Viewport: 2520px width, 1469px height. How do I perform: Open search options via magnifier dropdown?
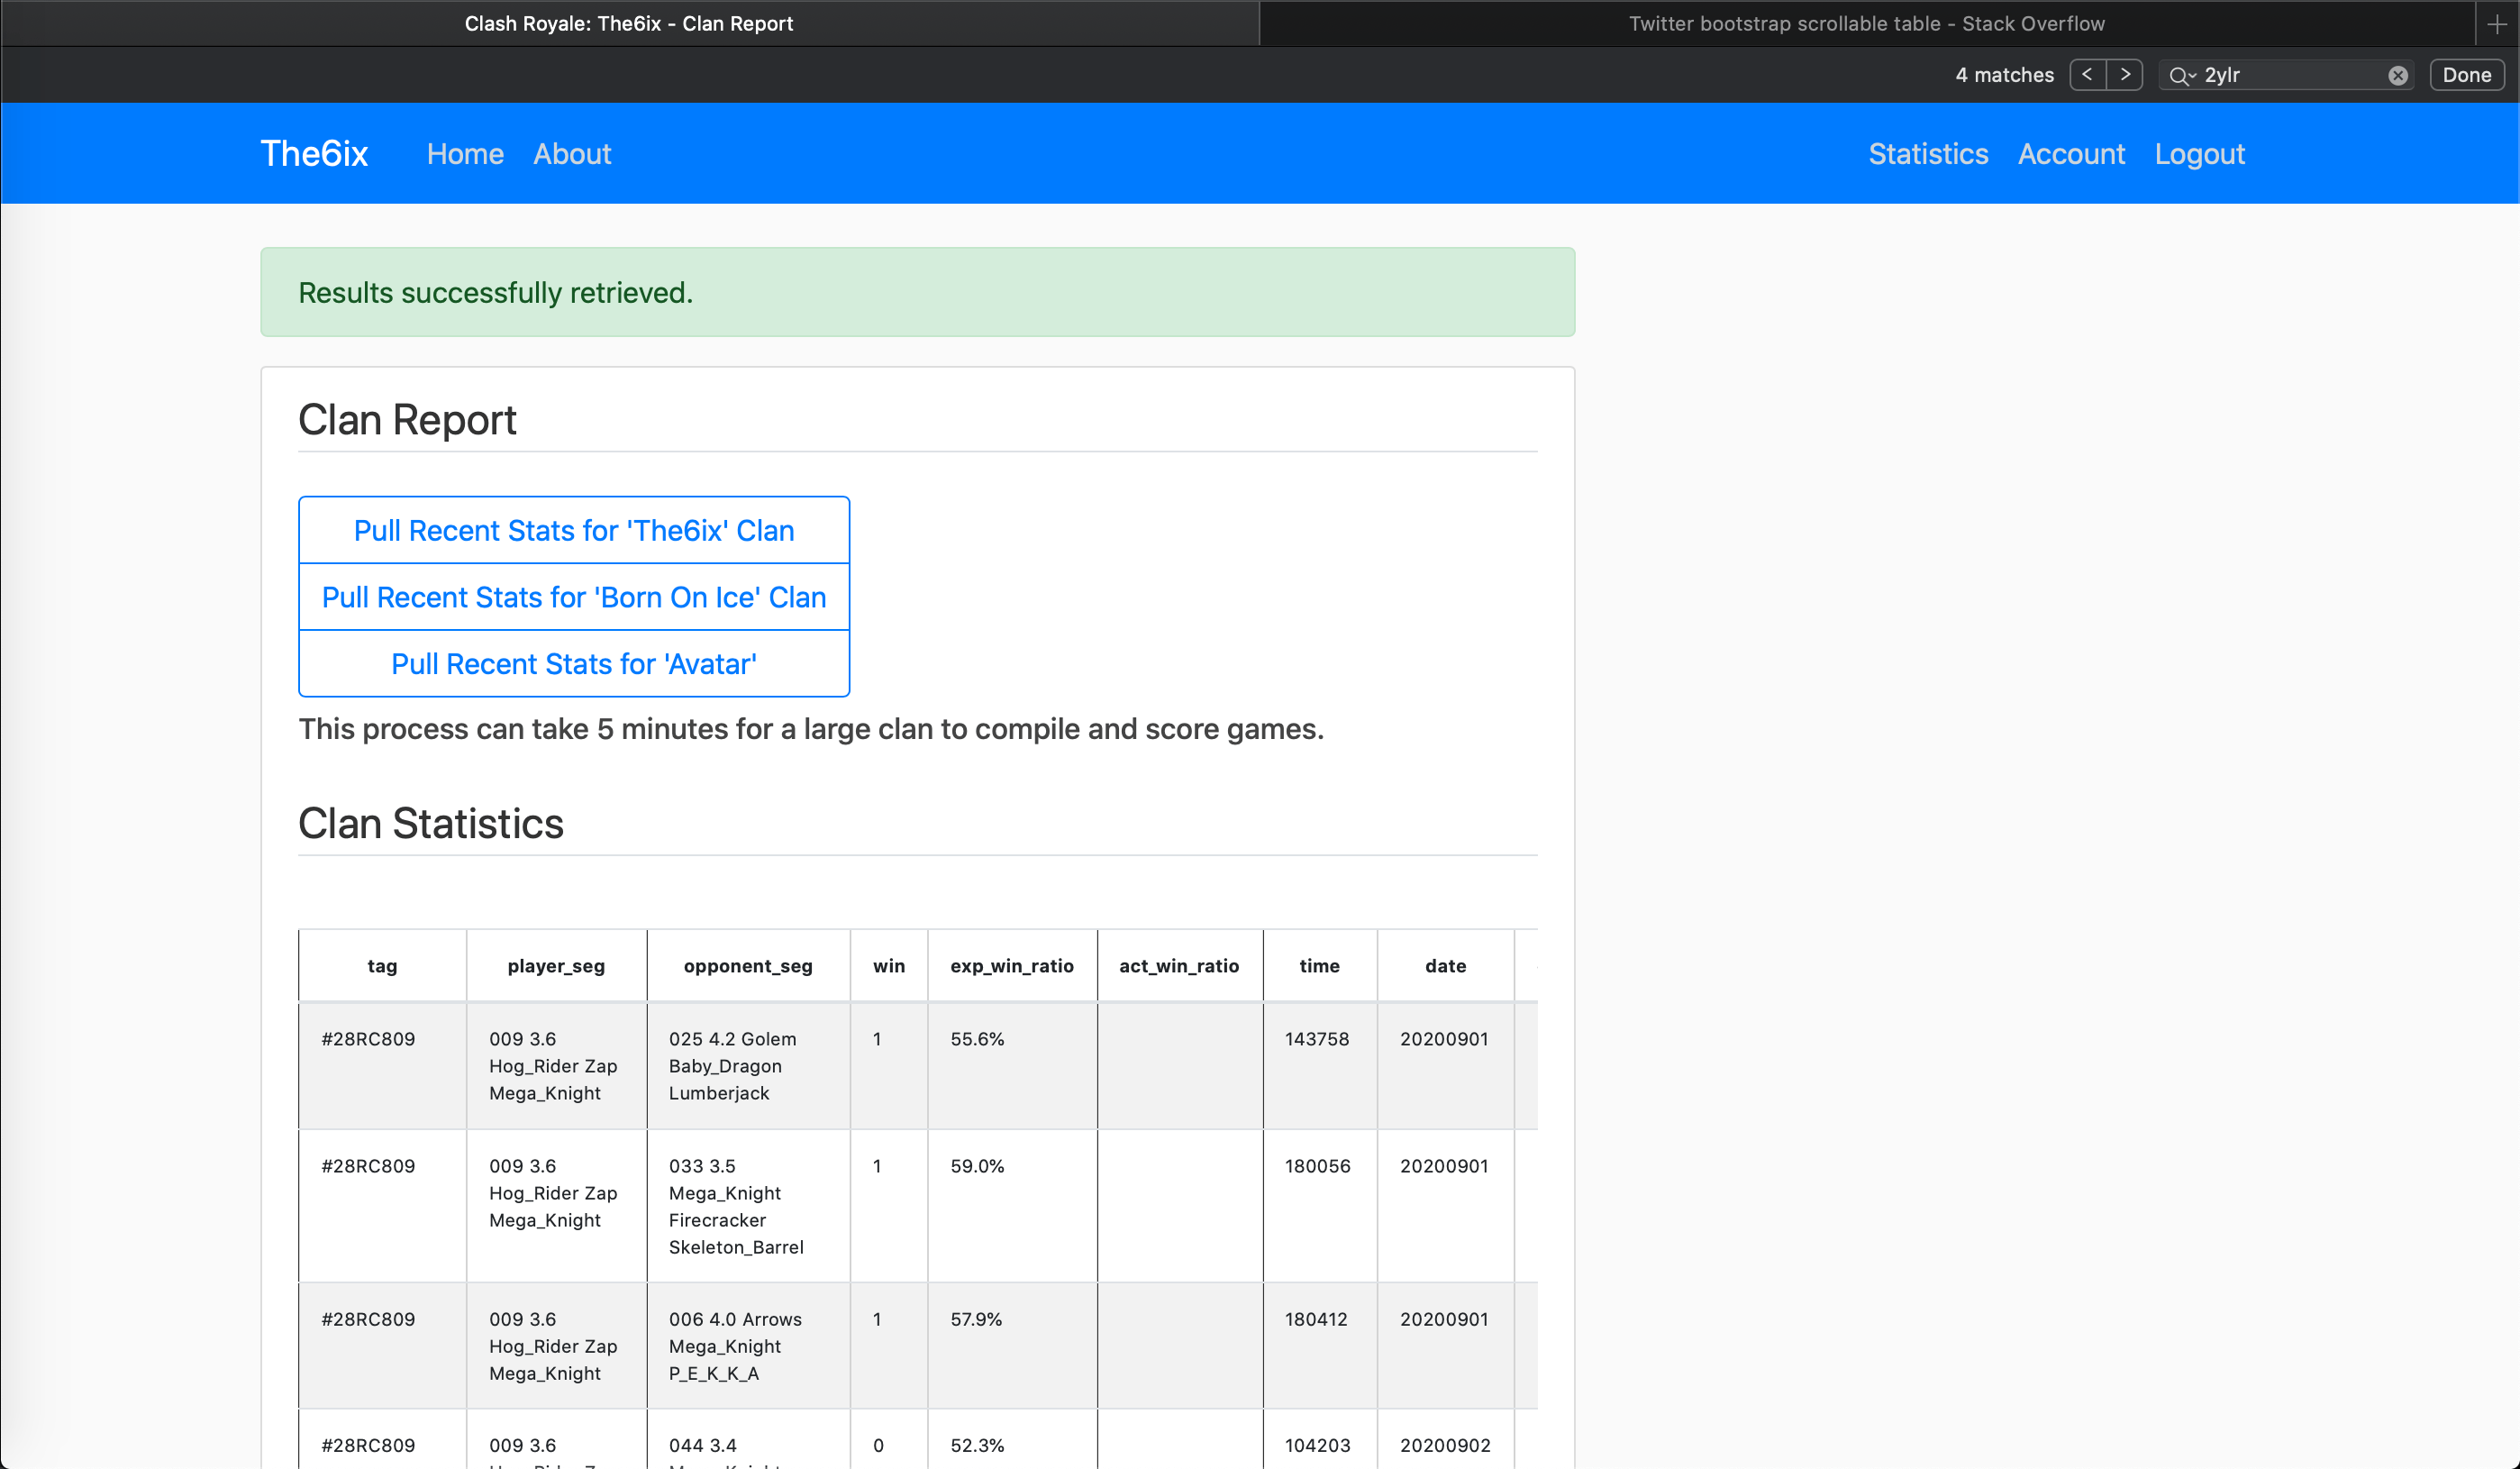[x=2182, y=74]
